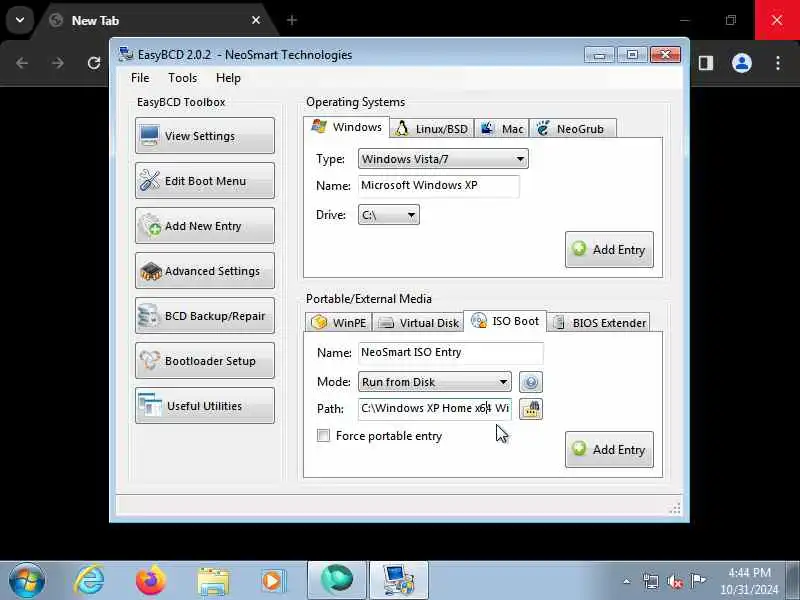Open Windows Media Player from the taskbar
Image resolution: width=800 pixels, height=600 pixels.
click(273, 581)
